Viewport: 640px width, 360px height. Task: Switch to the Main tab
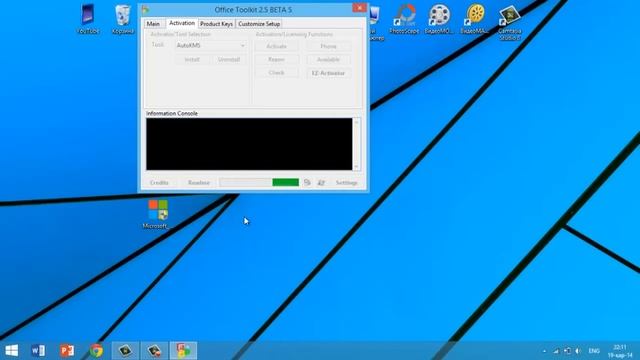pos(153,24)
